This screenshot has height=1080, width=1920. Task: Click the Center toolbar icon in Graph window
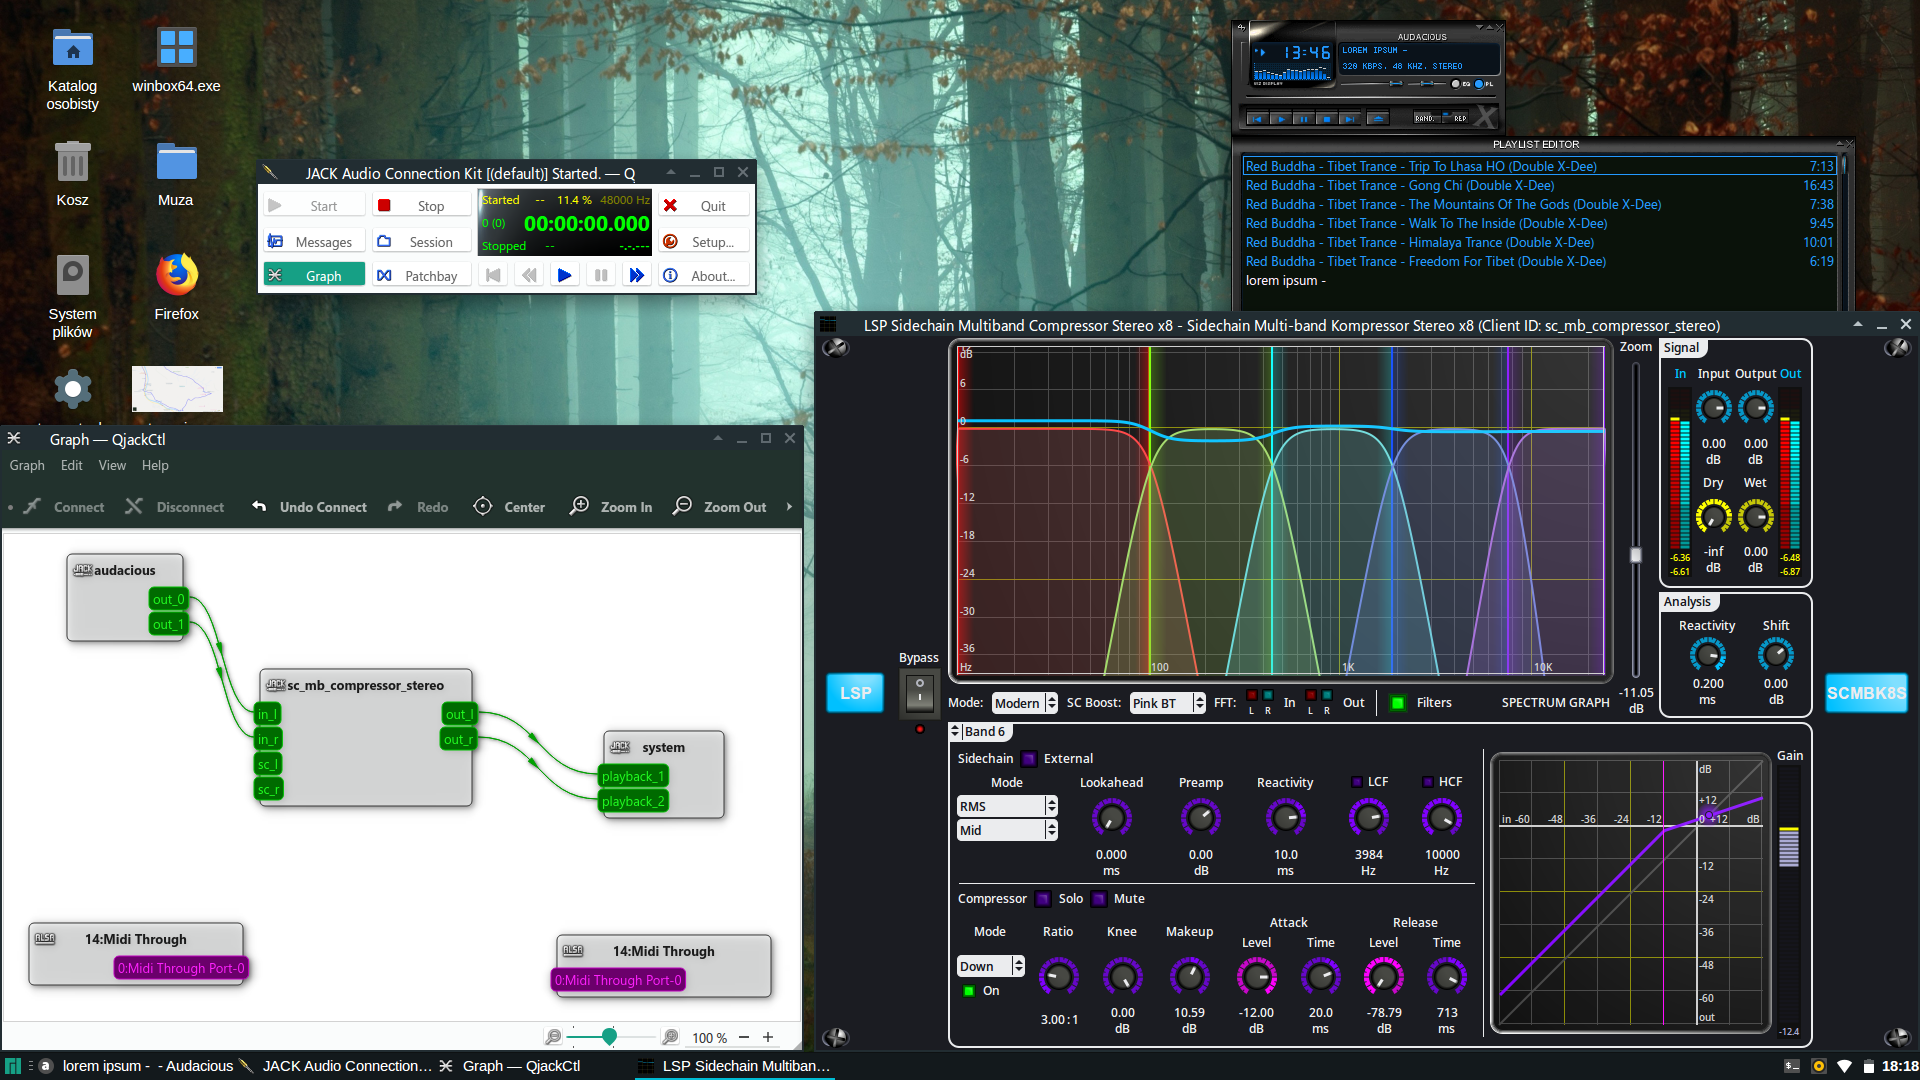[x=482, y=506]
